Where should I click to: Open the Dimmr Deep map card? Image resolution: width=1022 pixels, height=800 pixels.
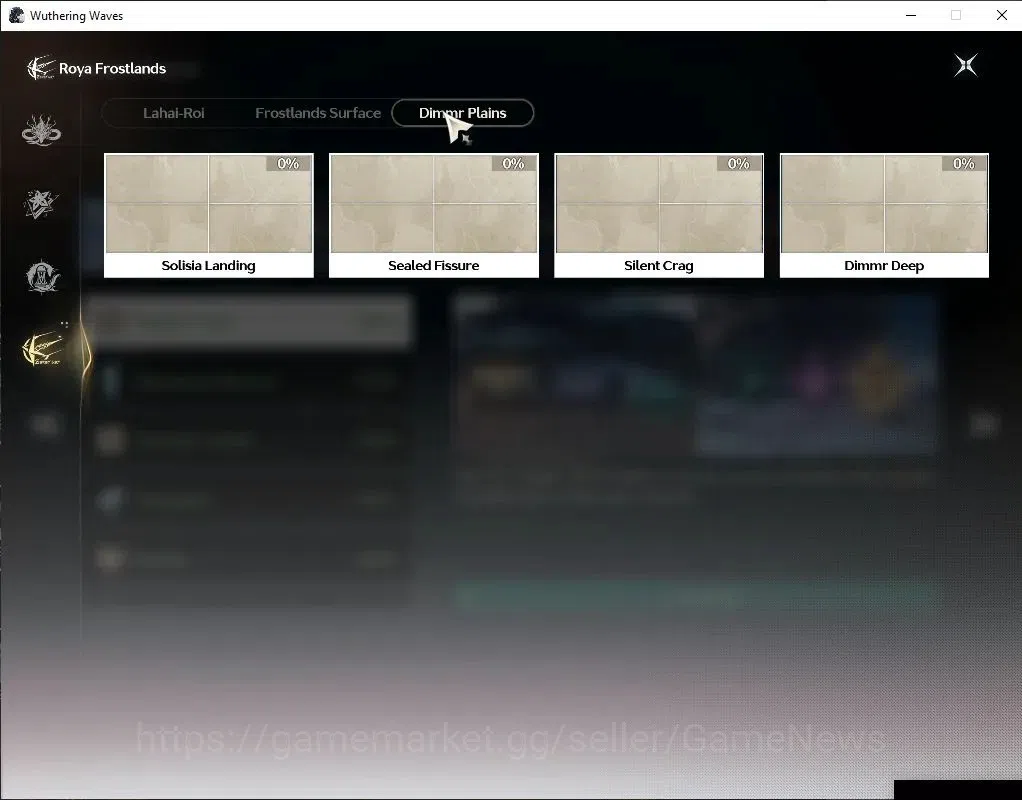point(884,216)
